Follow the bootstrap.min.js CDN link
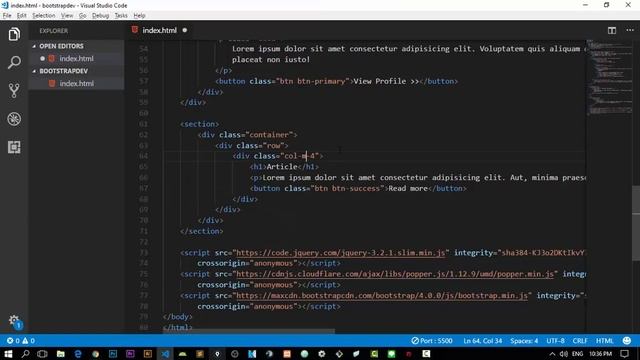This screenshot has width=640, height=360. [x=382, y=296]
